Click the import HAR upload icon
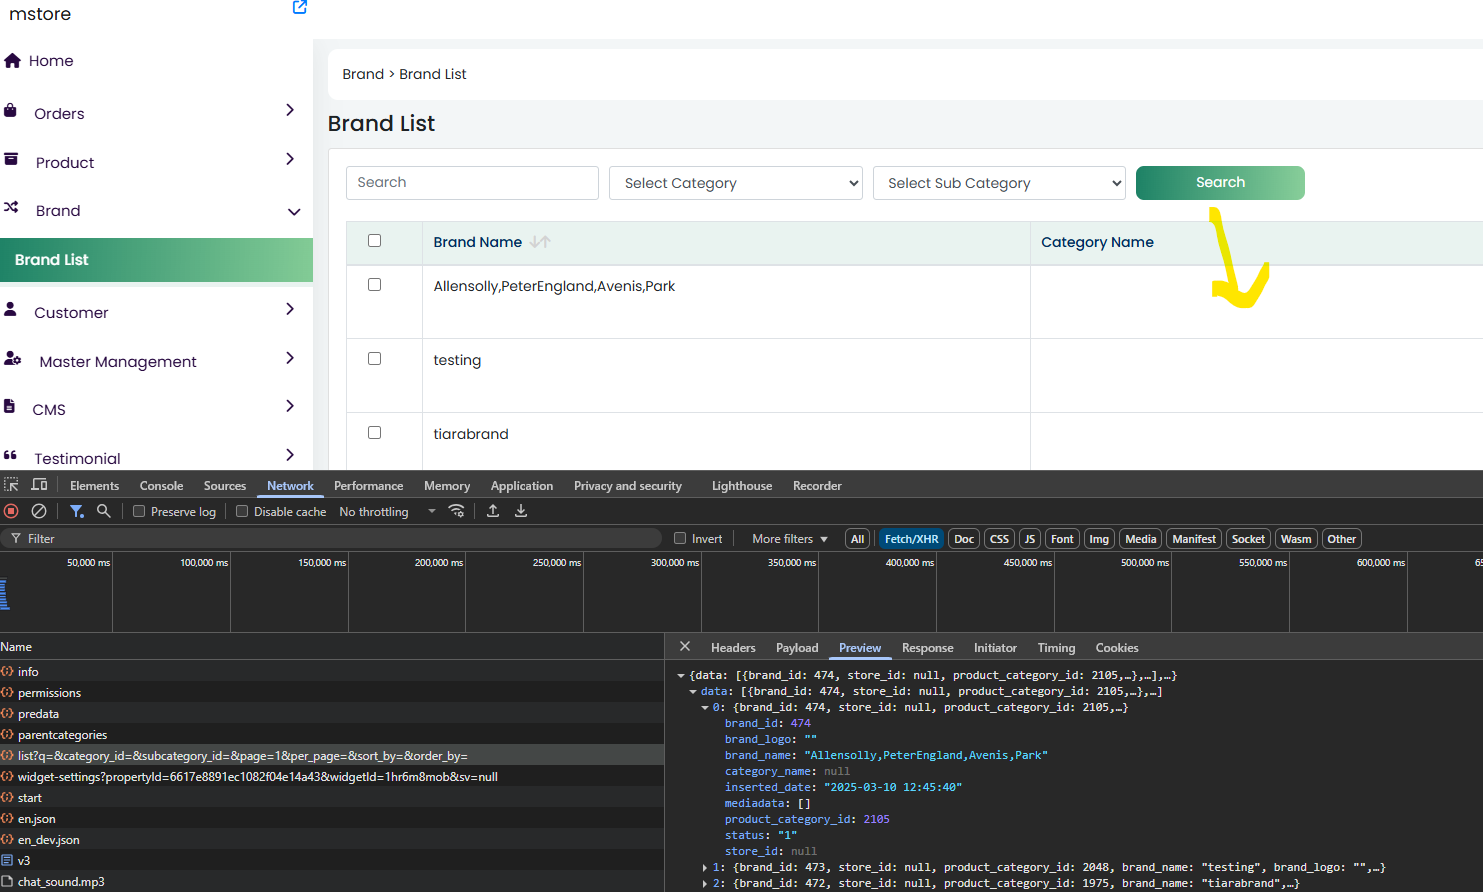1483x892 pixels. 493,511
